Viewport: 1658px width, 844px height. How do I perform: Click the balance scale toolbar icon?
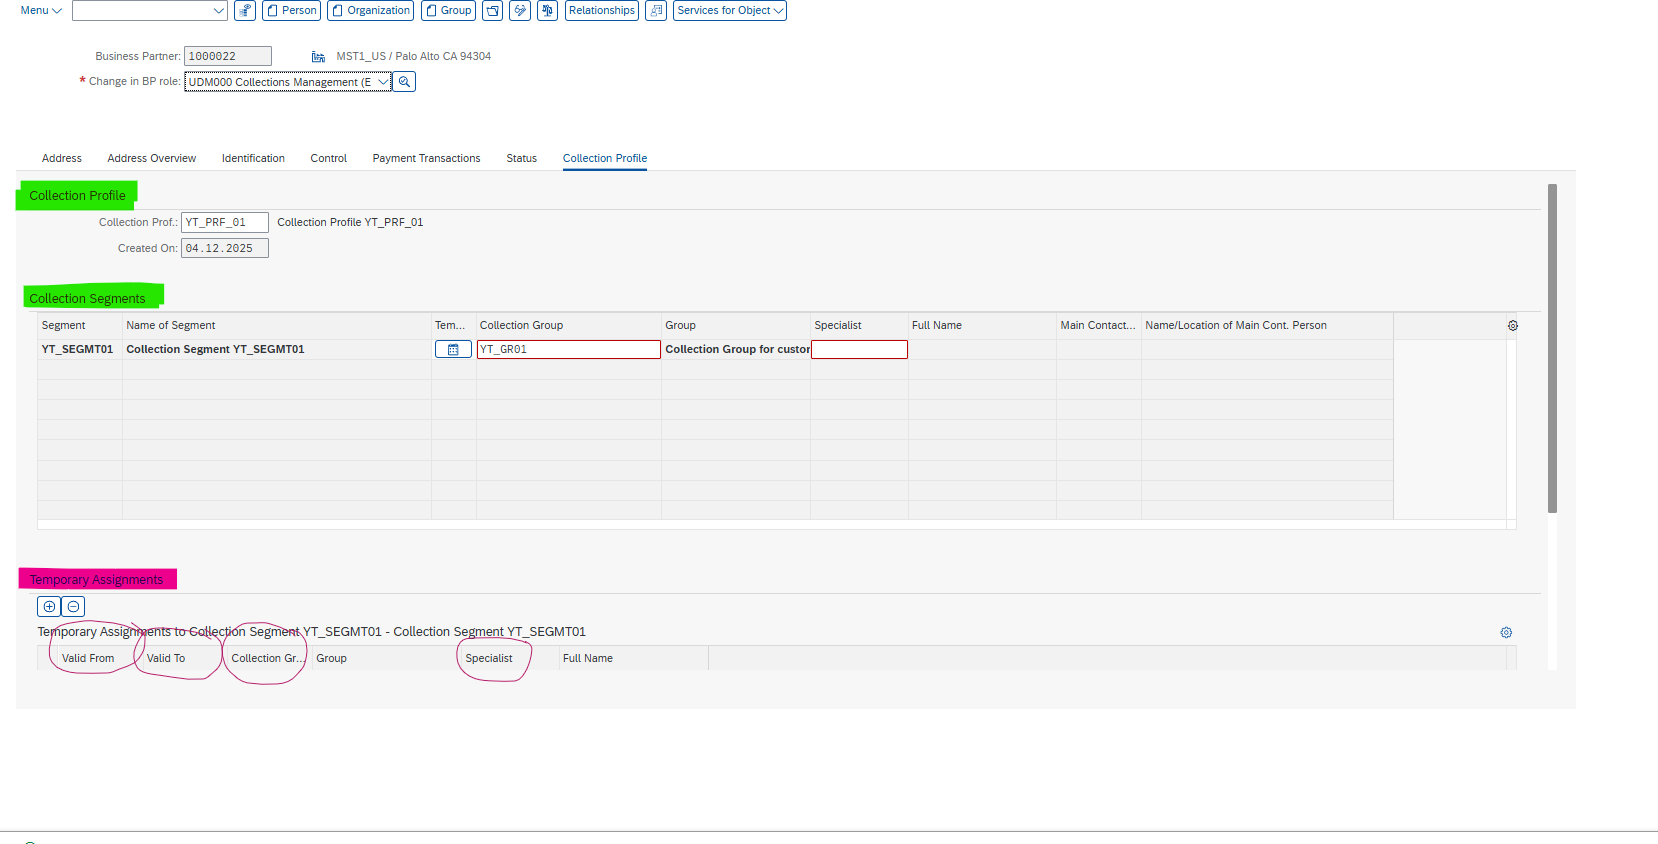pos(547,11)
